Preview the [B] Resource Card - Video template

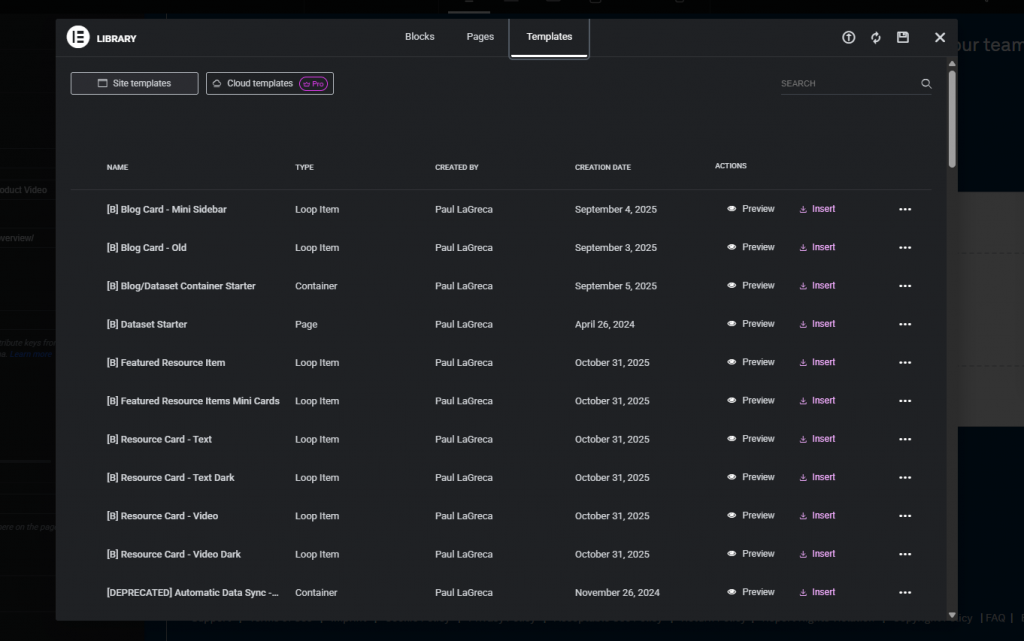click(751, 516)
